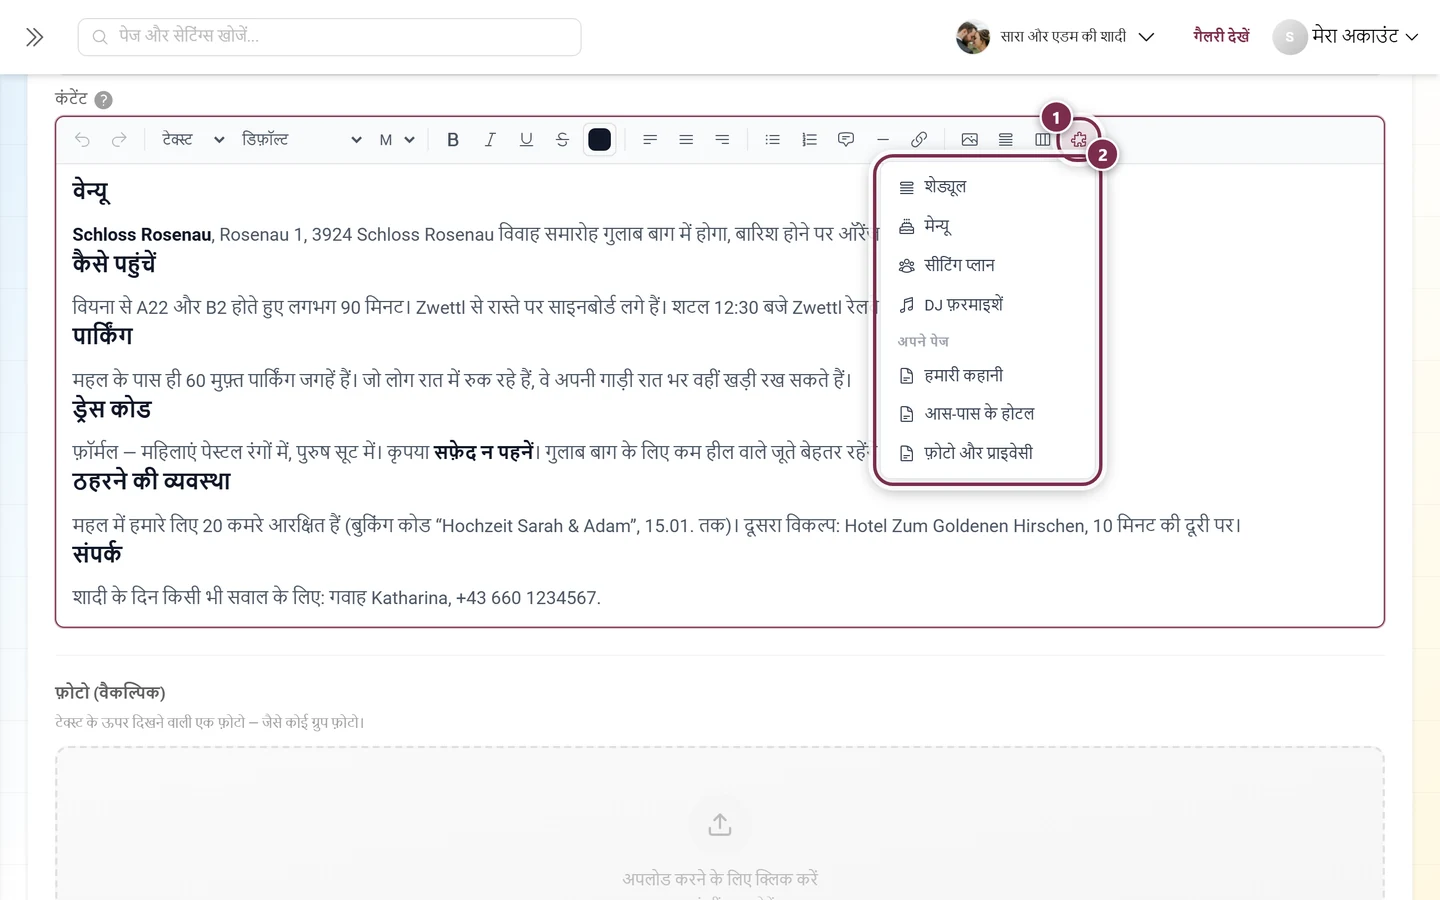Open the M text size dropdown
This screenshot has height=900, width=1440.
396,140
